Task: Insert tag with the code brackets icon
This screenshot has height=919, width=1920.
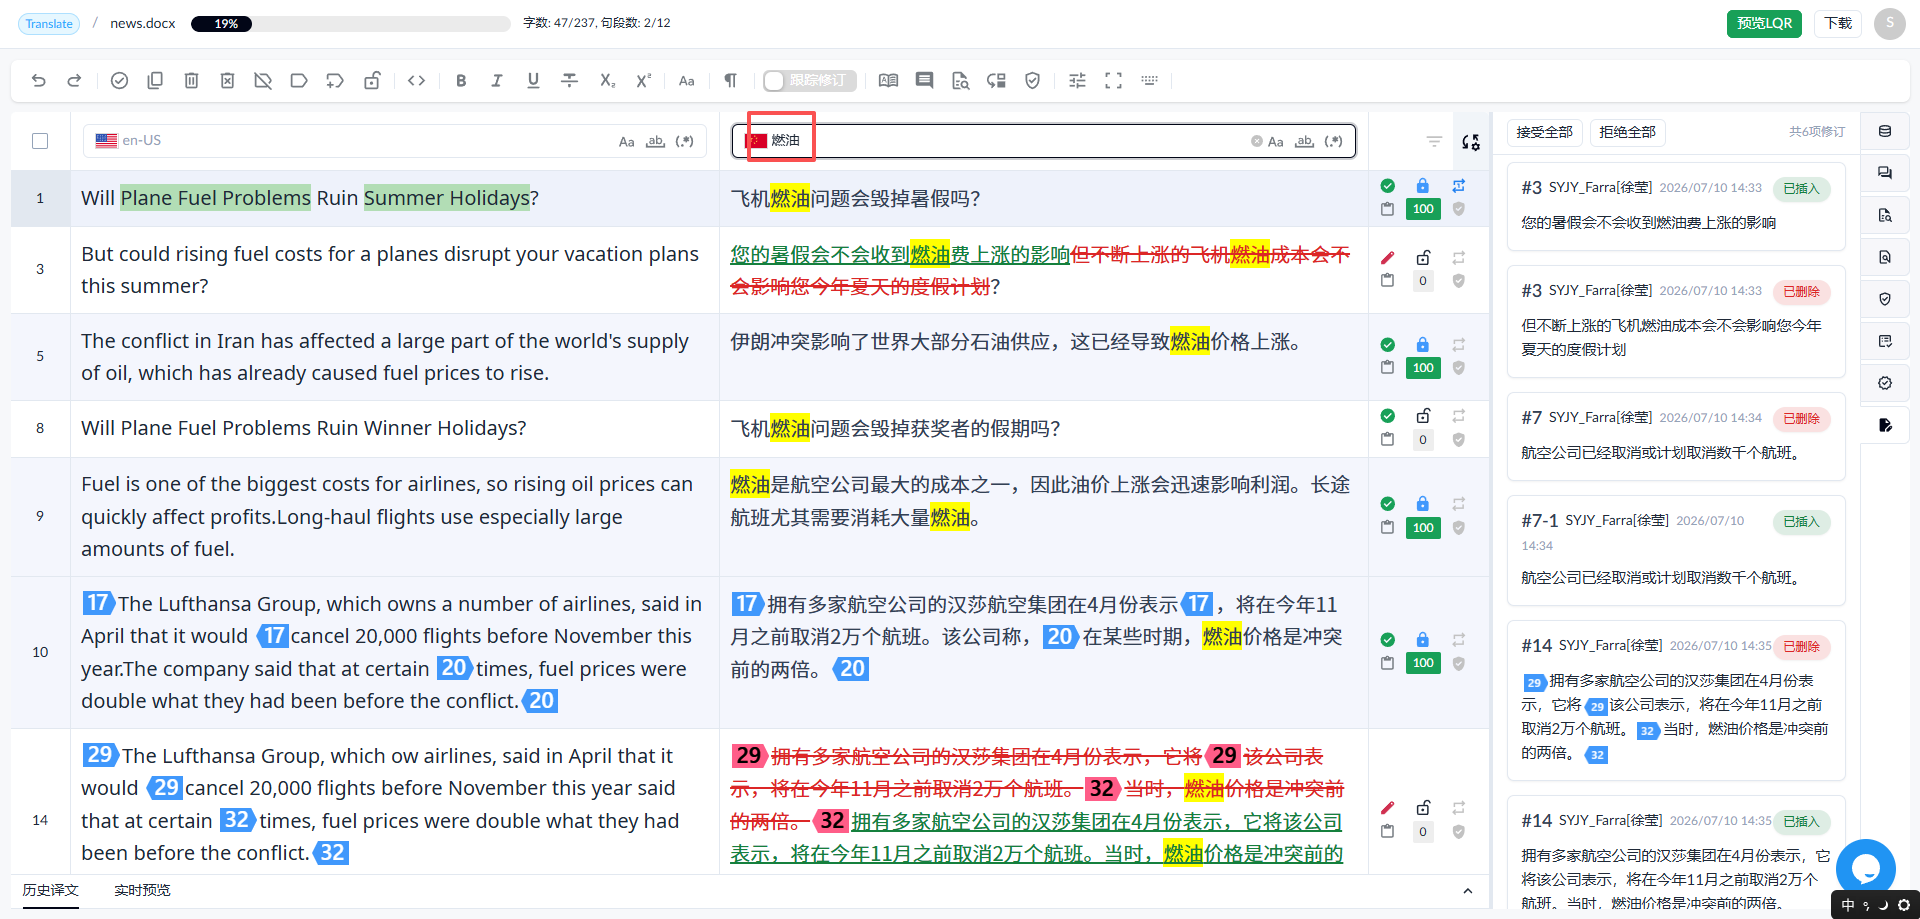Action: coord(417,81)
